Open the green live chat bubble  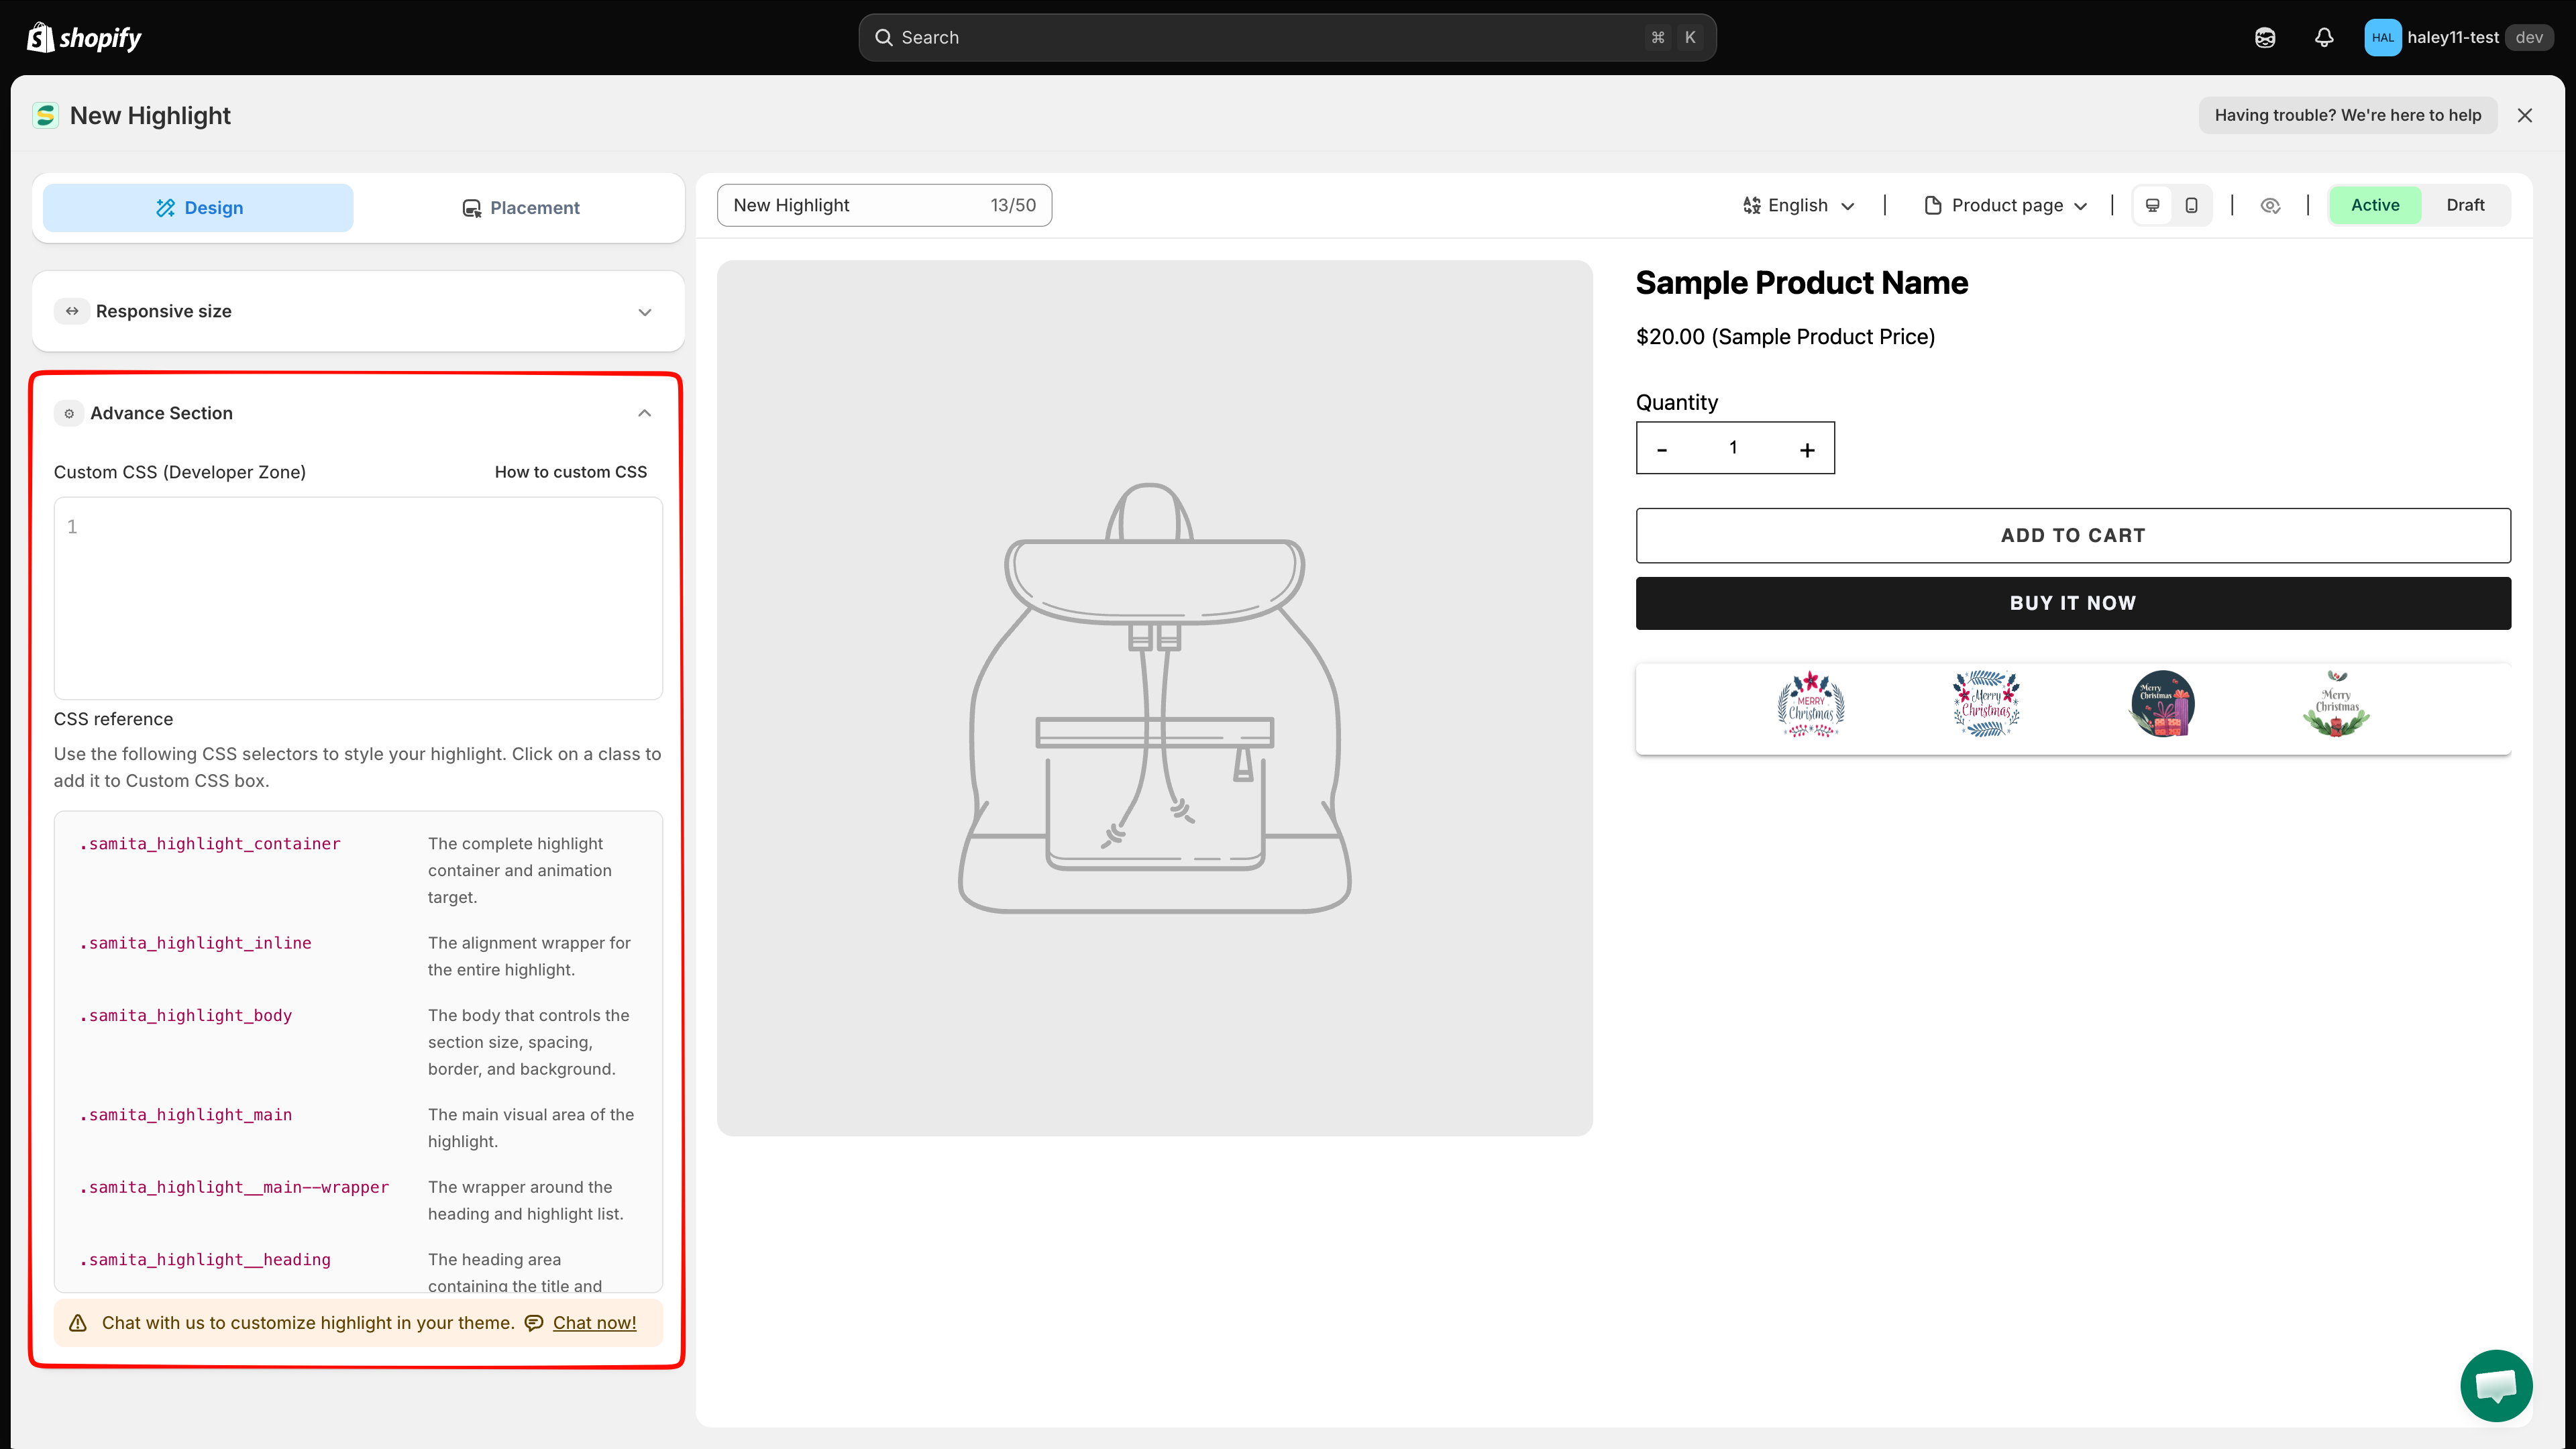2496,1386
